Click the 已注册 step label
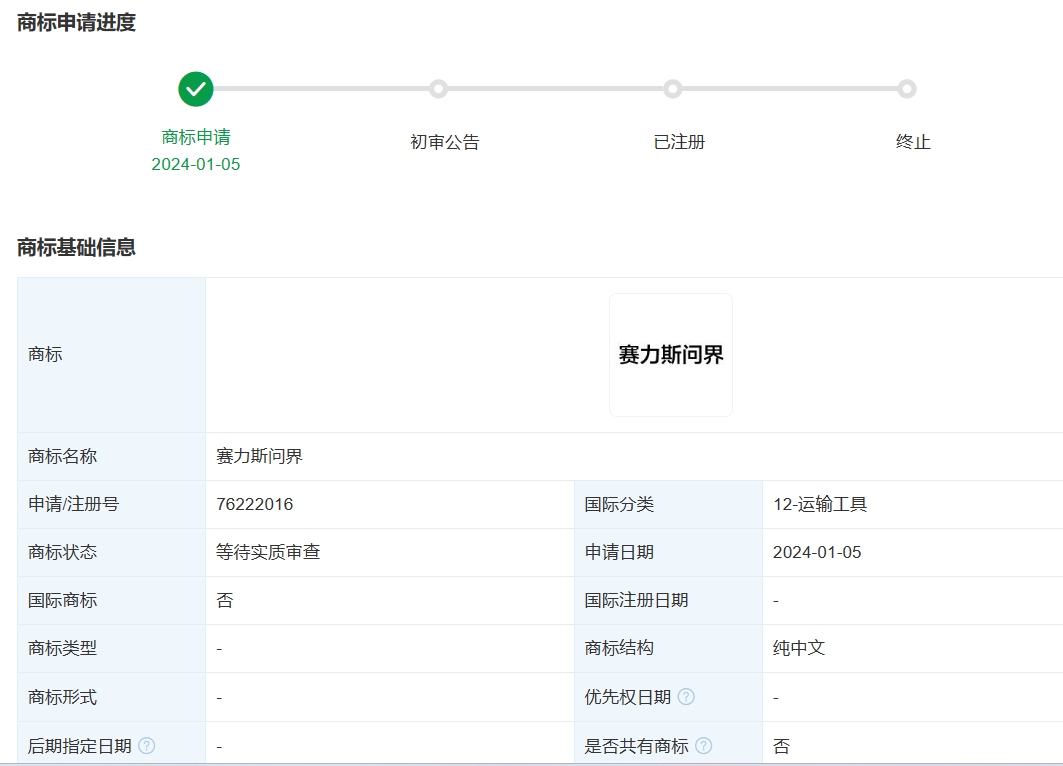The height and width of the screenshot is (766, 1063). click(x=679, y=142)
